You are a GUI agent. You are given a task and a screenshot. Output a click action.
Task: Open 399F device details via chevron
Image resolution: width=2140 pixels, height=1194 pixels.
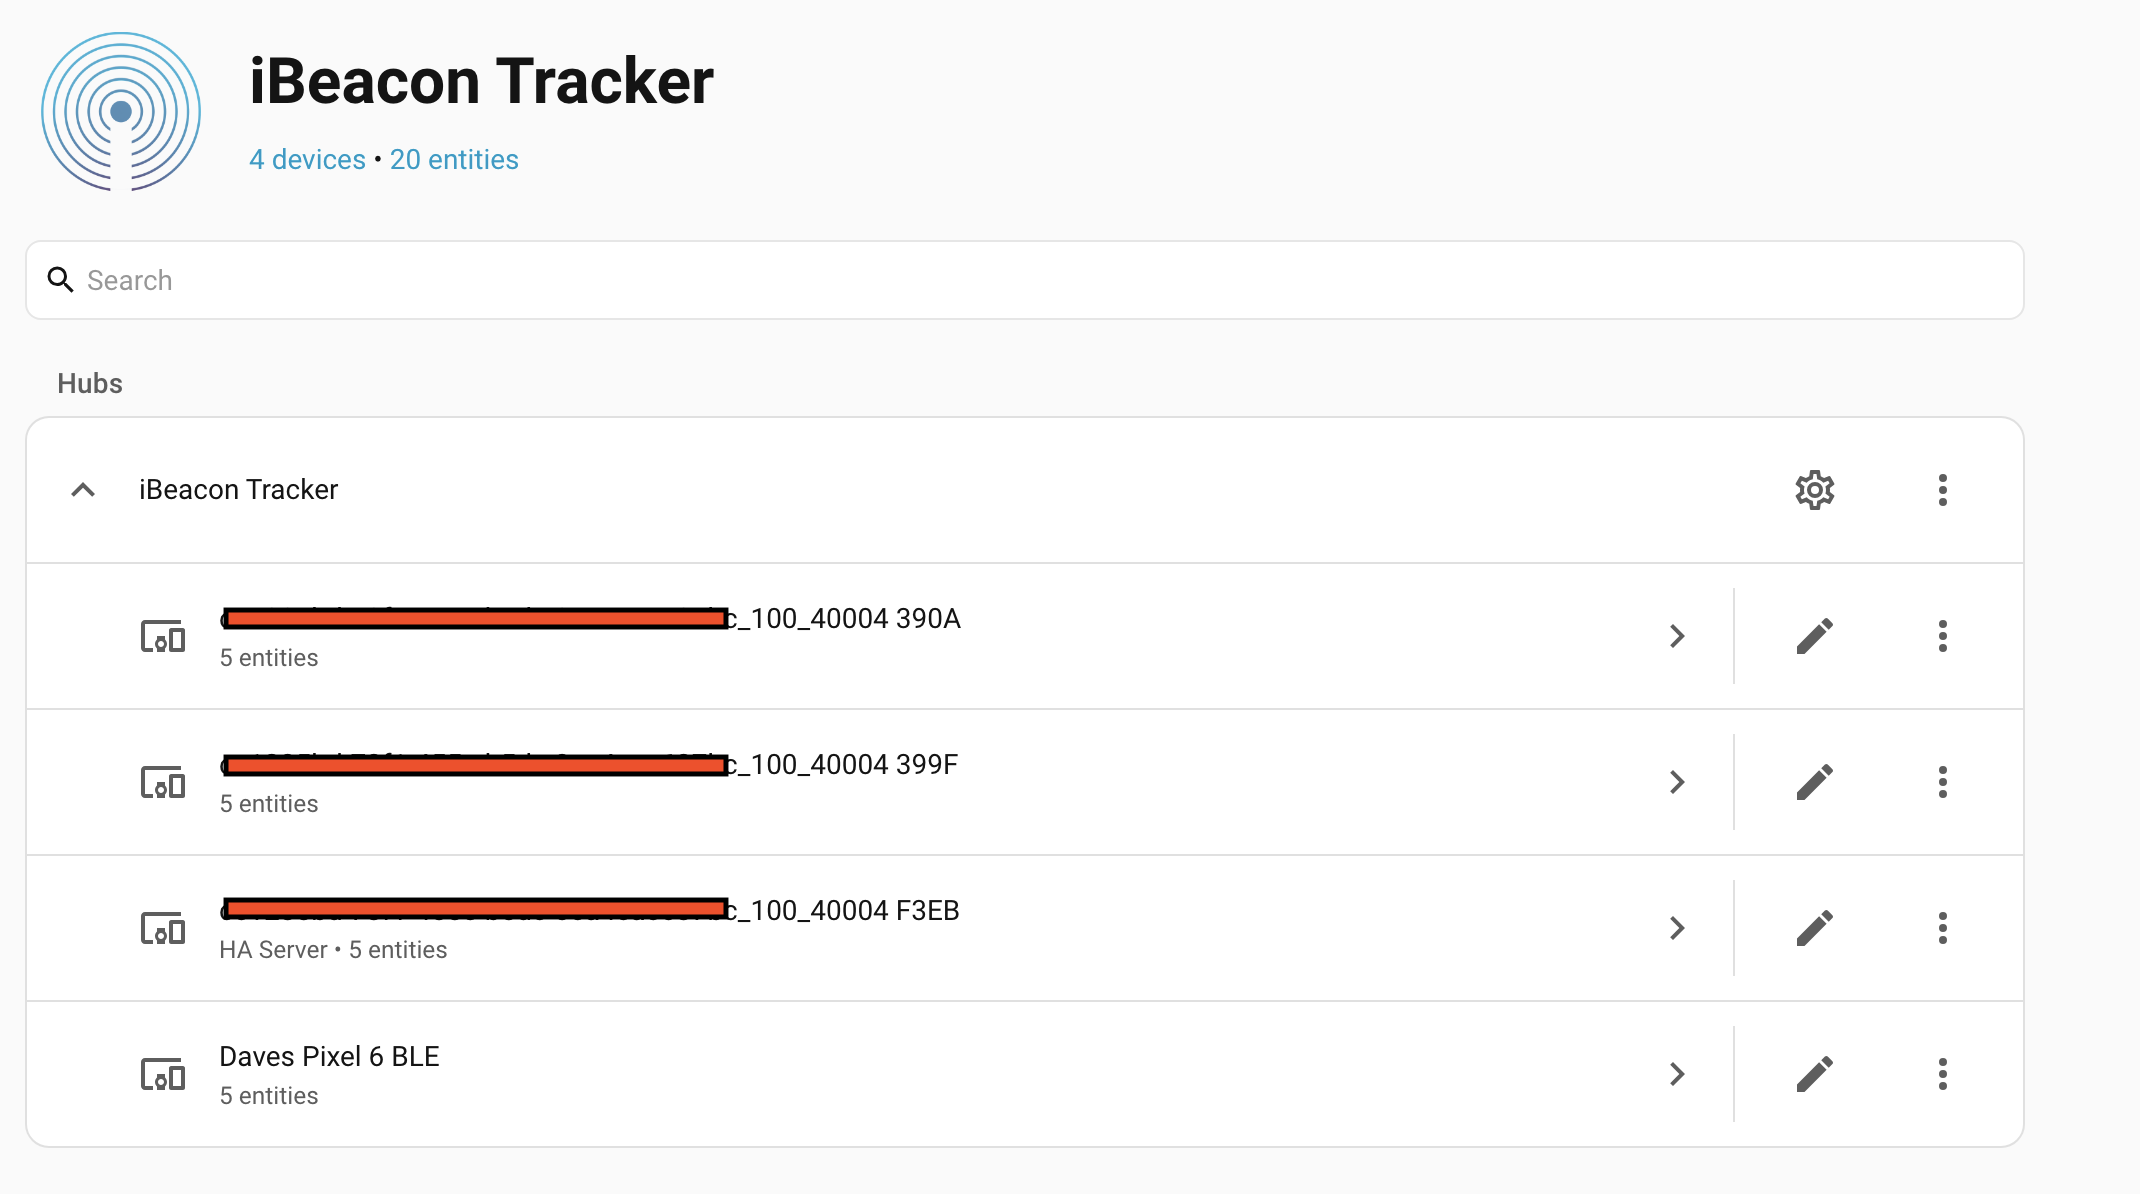click(1677, 782)
